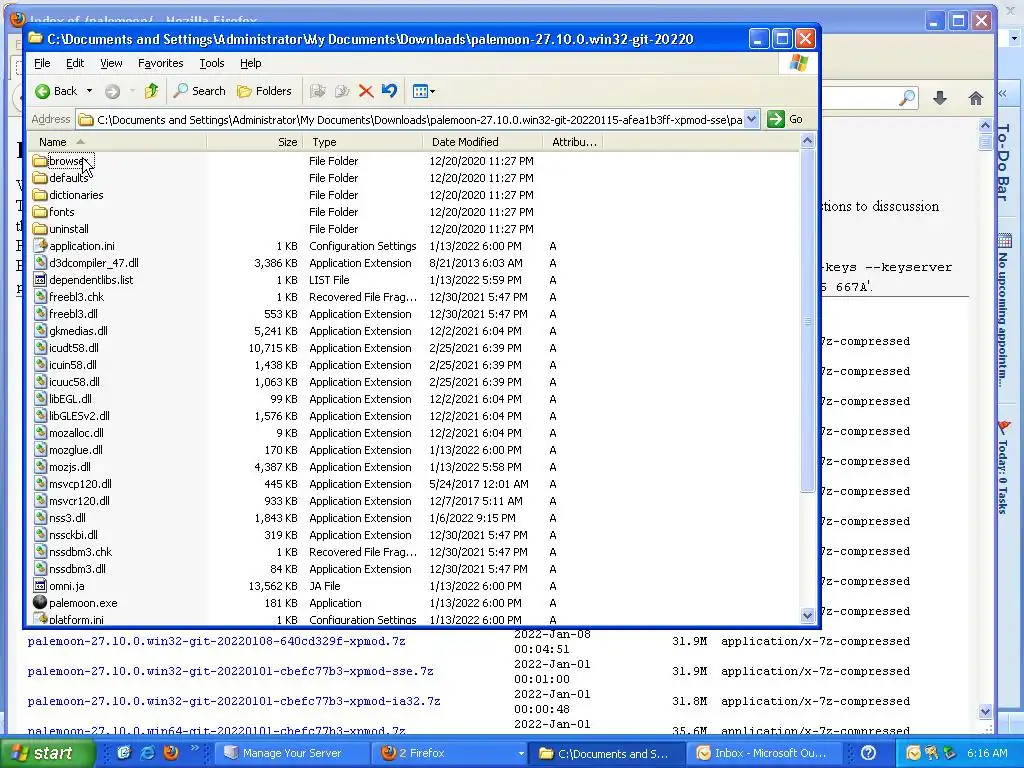Image resolution: width=1024 pixels, height=768 pixels.
Task: Click the Forward arrow toolbar icon
Action: [112, 91]
